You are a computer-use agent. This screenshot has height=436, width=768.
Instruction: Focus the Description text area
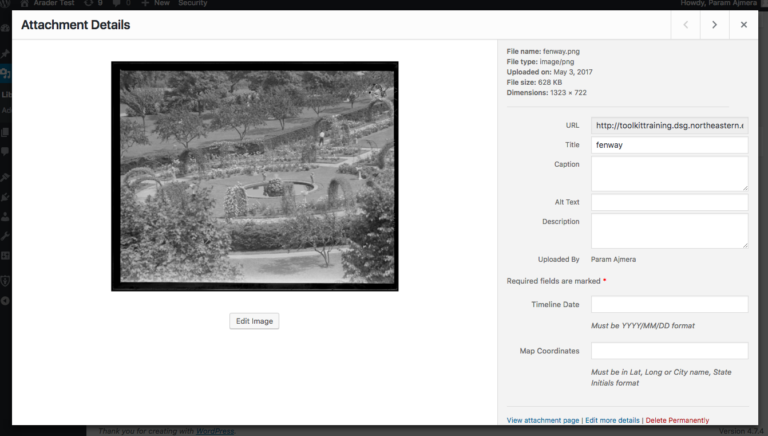click(669, 230)
